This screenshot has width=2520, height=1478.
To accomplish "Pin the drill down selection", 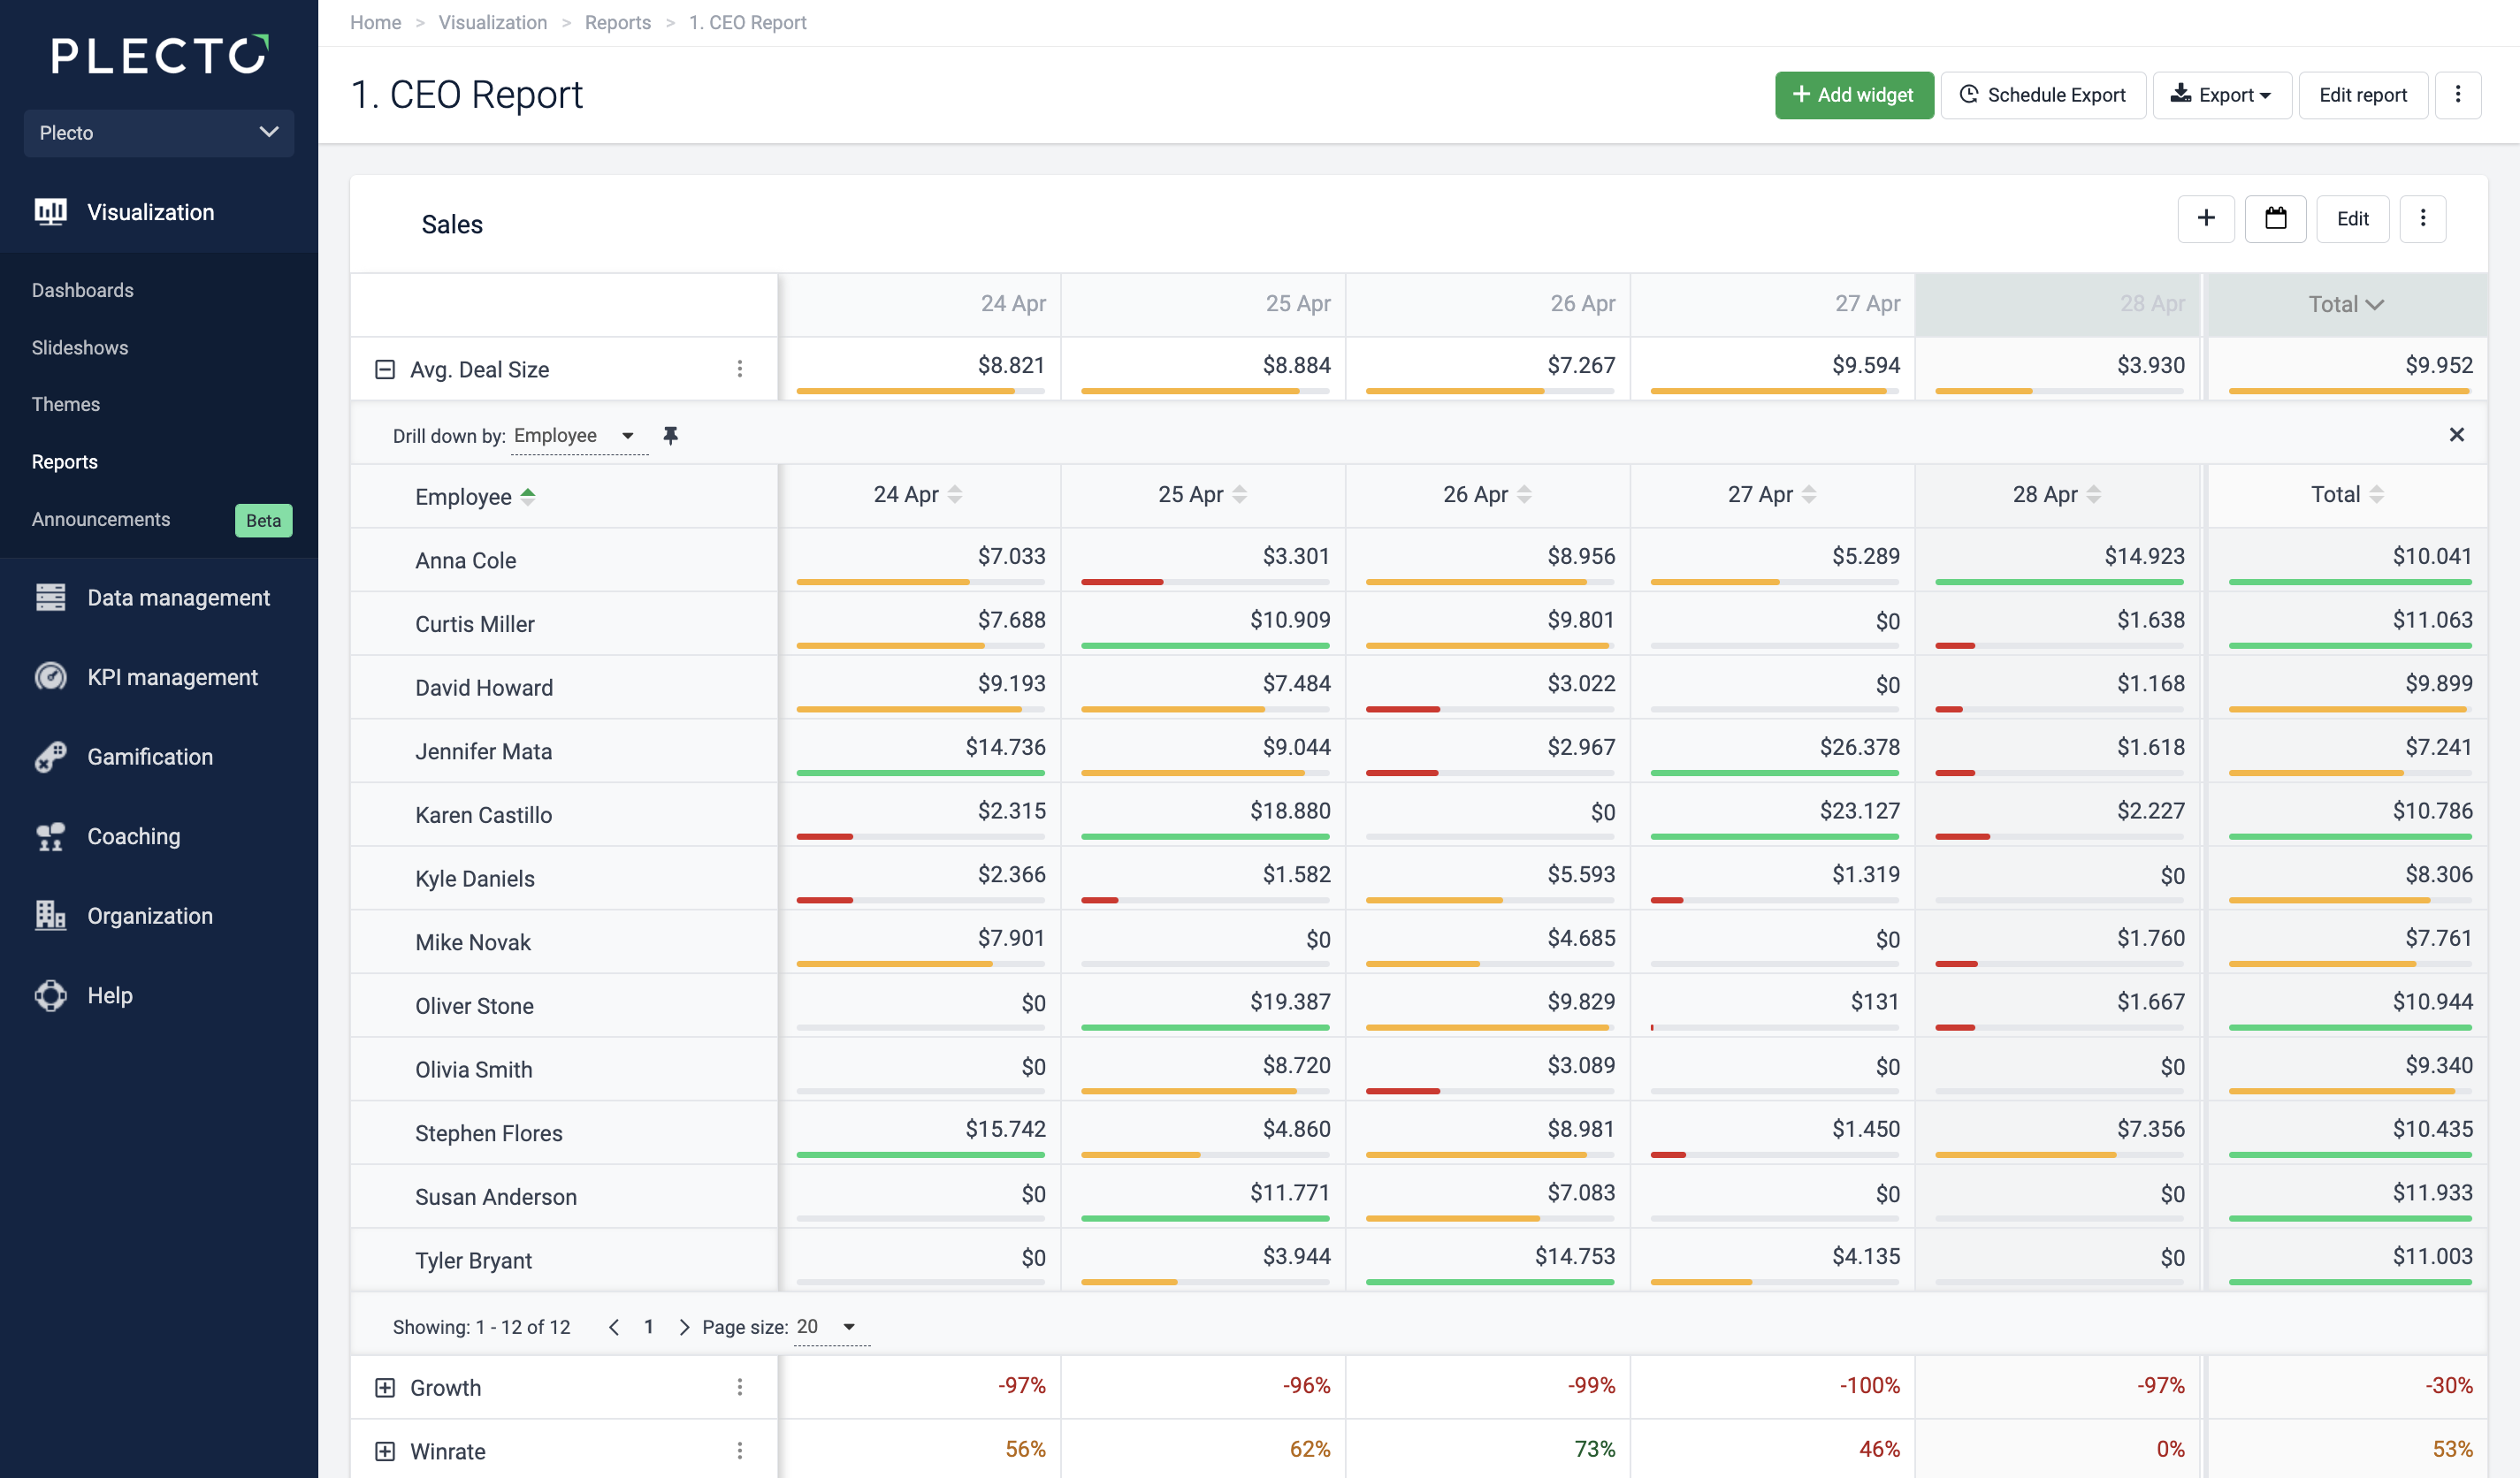I will (x=670, y=435).
